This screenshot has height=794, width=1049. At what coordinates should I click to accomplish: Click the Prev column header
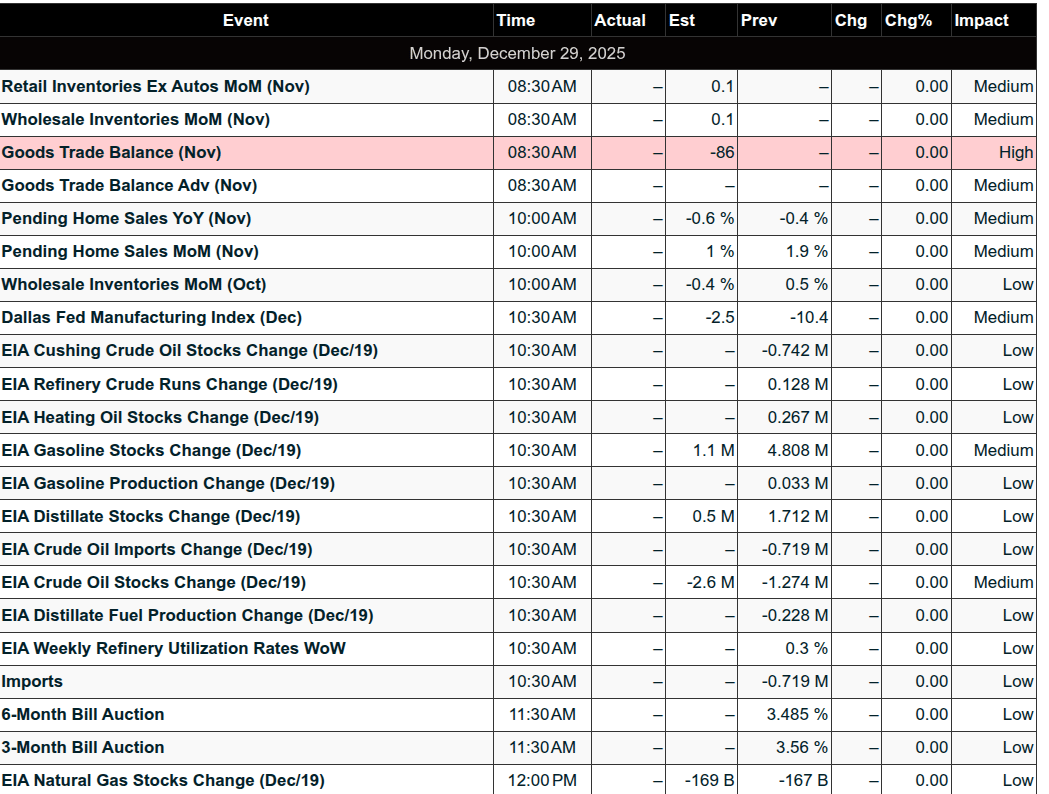coord(759,20)
